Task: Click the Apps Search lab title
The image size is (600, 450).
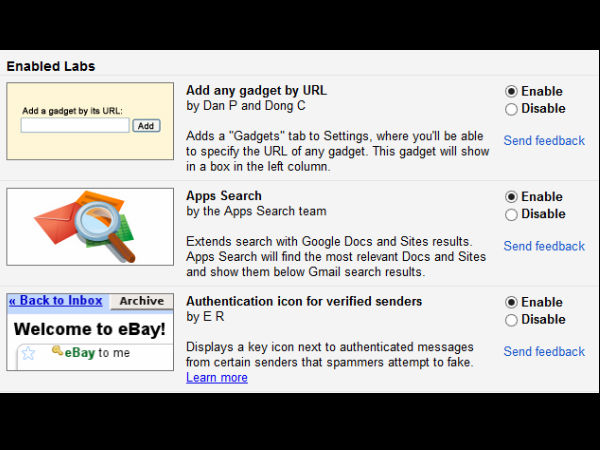Action: click(x=223, y=196)
